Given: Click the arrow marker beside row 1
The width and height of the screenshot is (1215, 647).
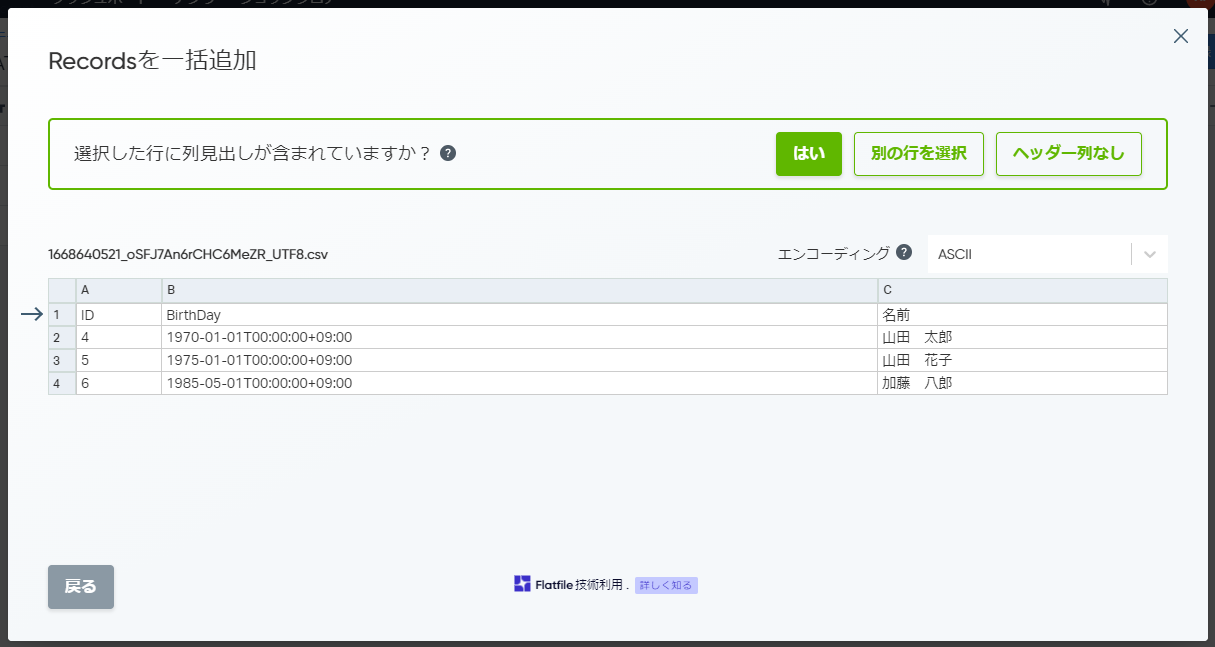Looking at the screenshot, I should coord(31,314).
